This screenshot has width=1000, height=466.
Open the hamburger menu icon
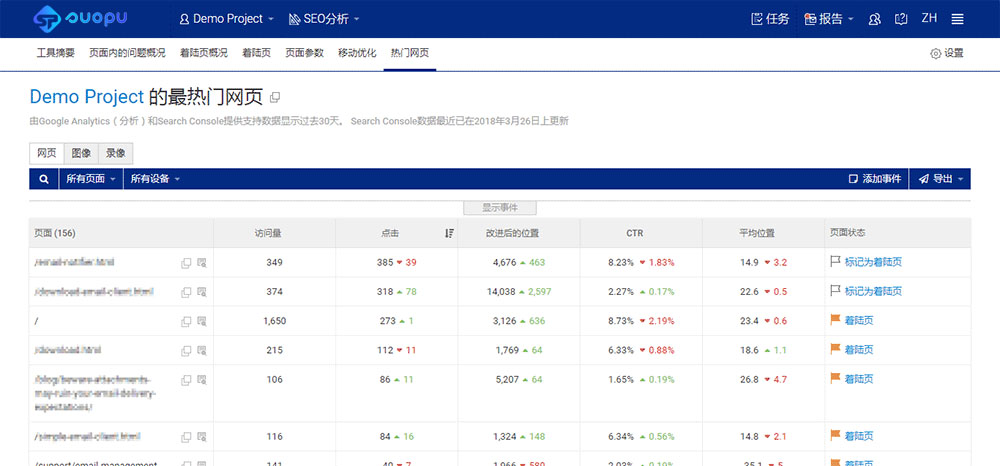point(957,19)
